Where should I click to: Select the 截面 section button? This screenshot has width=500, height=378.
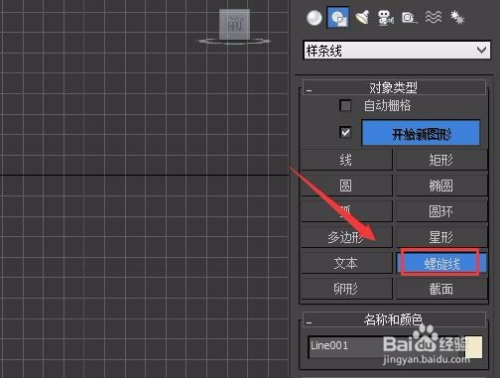click(441, 289)
